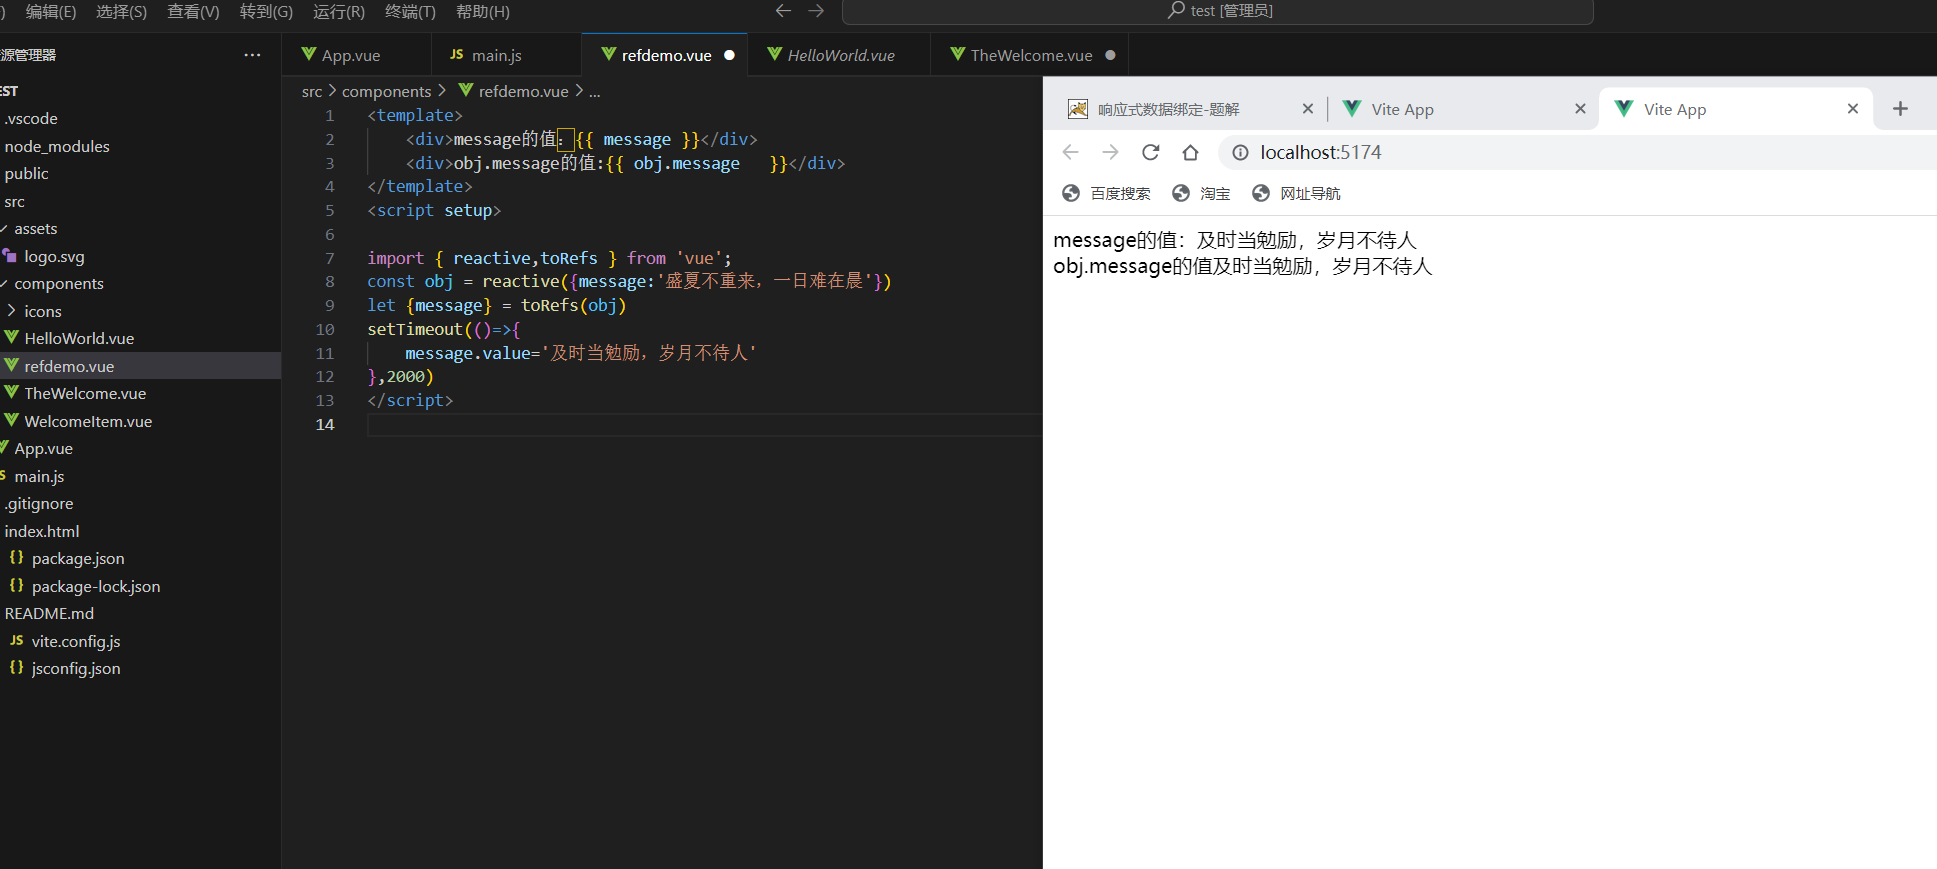Open a new browser tab with plus
The image size is (1937, 869).
pyautogui.click(x=1900, y=108)
